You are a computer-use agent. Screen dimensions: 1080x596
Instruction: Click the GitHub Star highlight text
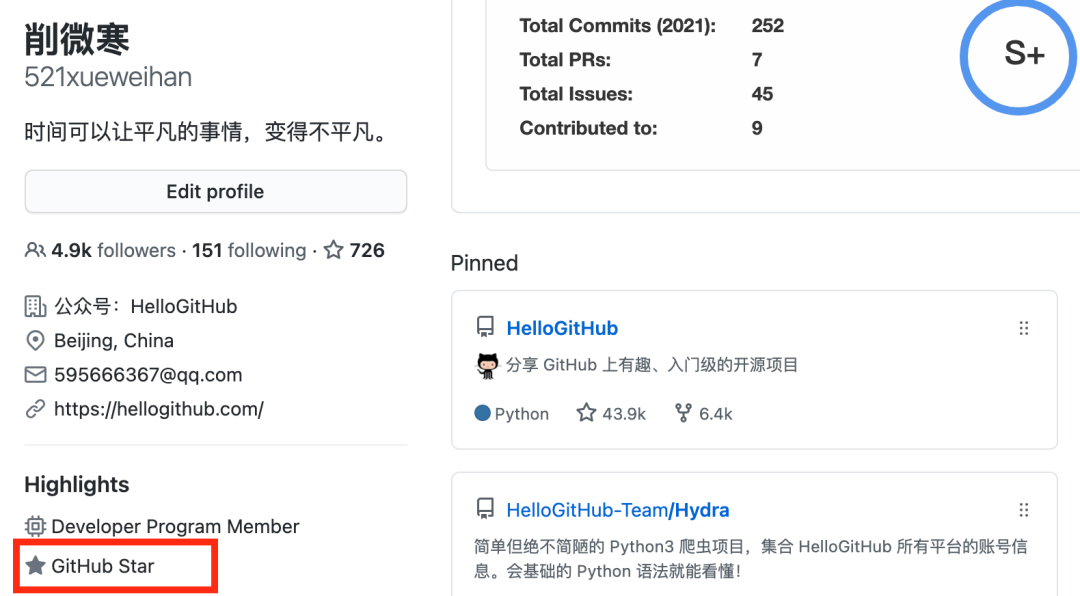pos(103,566)
